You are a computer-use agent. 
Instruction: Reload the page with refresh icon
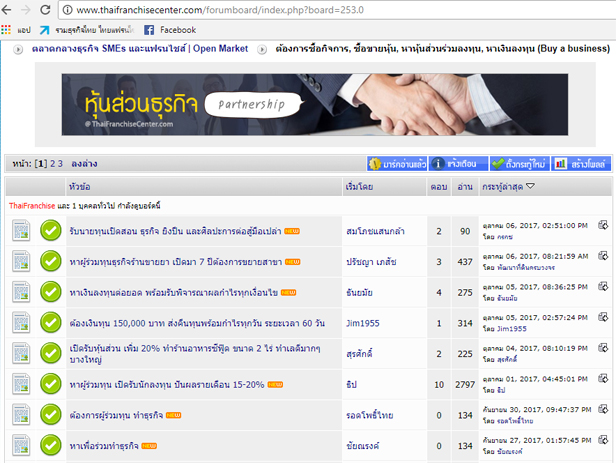pyautogui.click(x=45, y=10)
